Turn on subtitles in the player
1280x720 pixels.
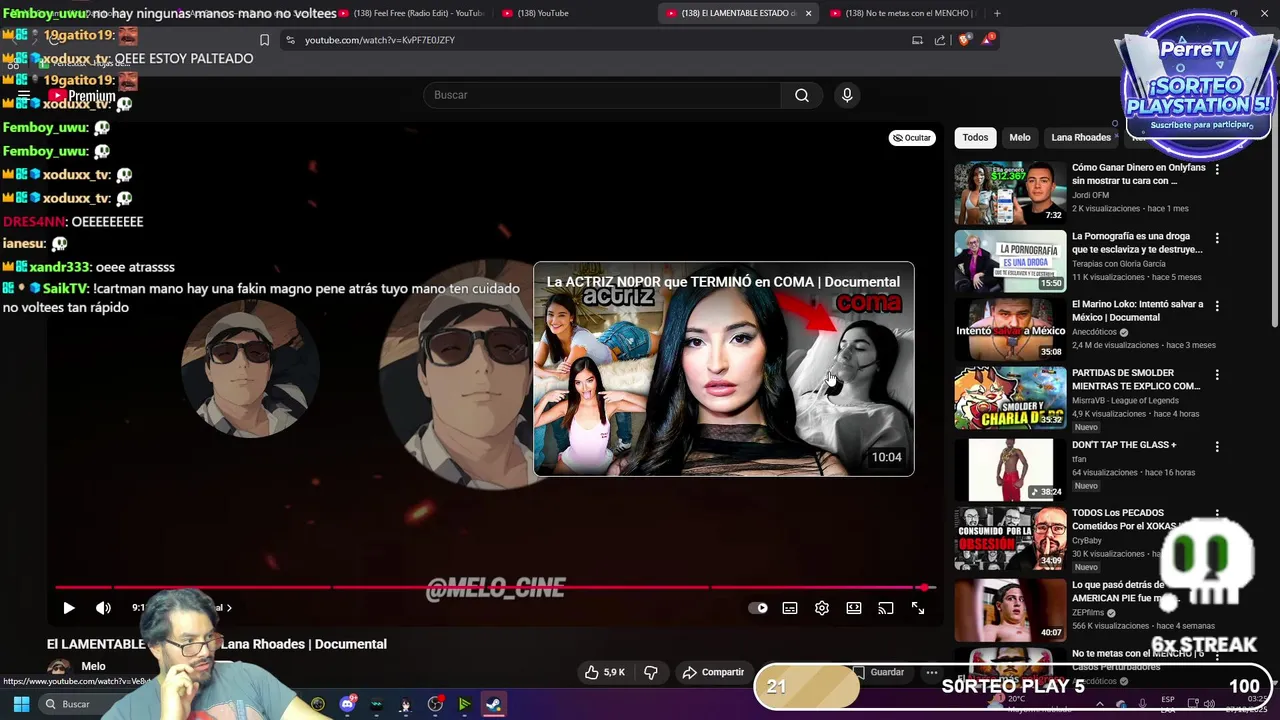click(x=790, y=608)
